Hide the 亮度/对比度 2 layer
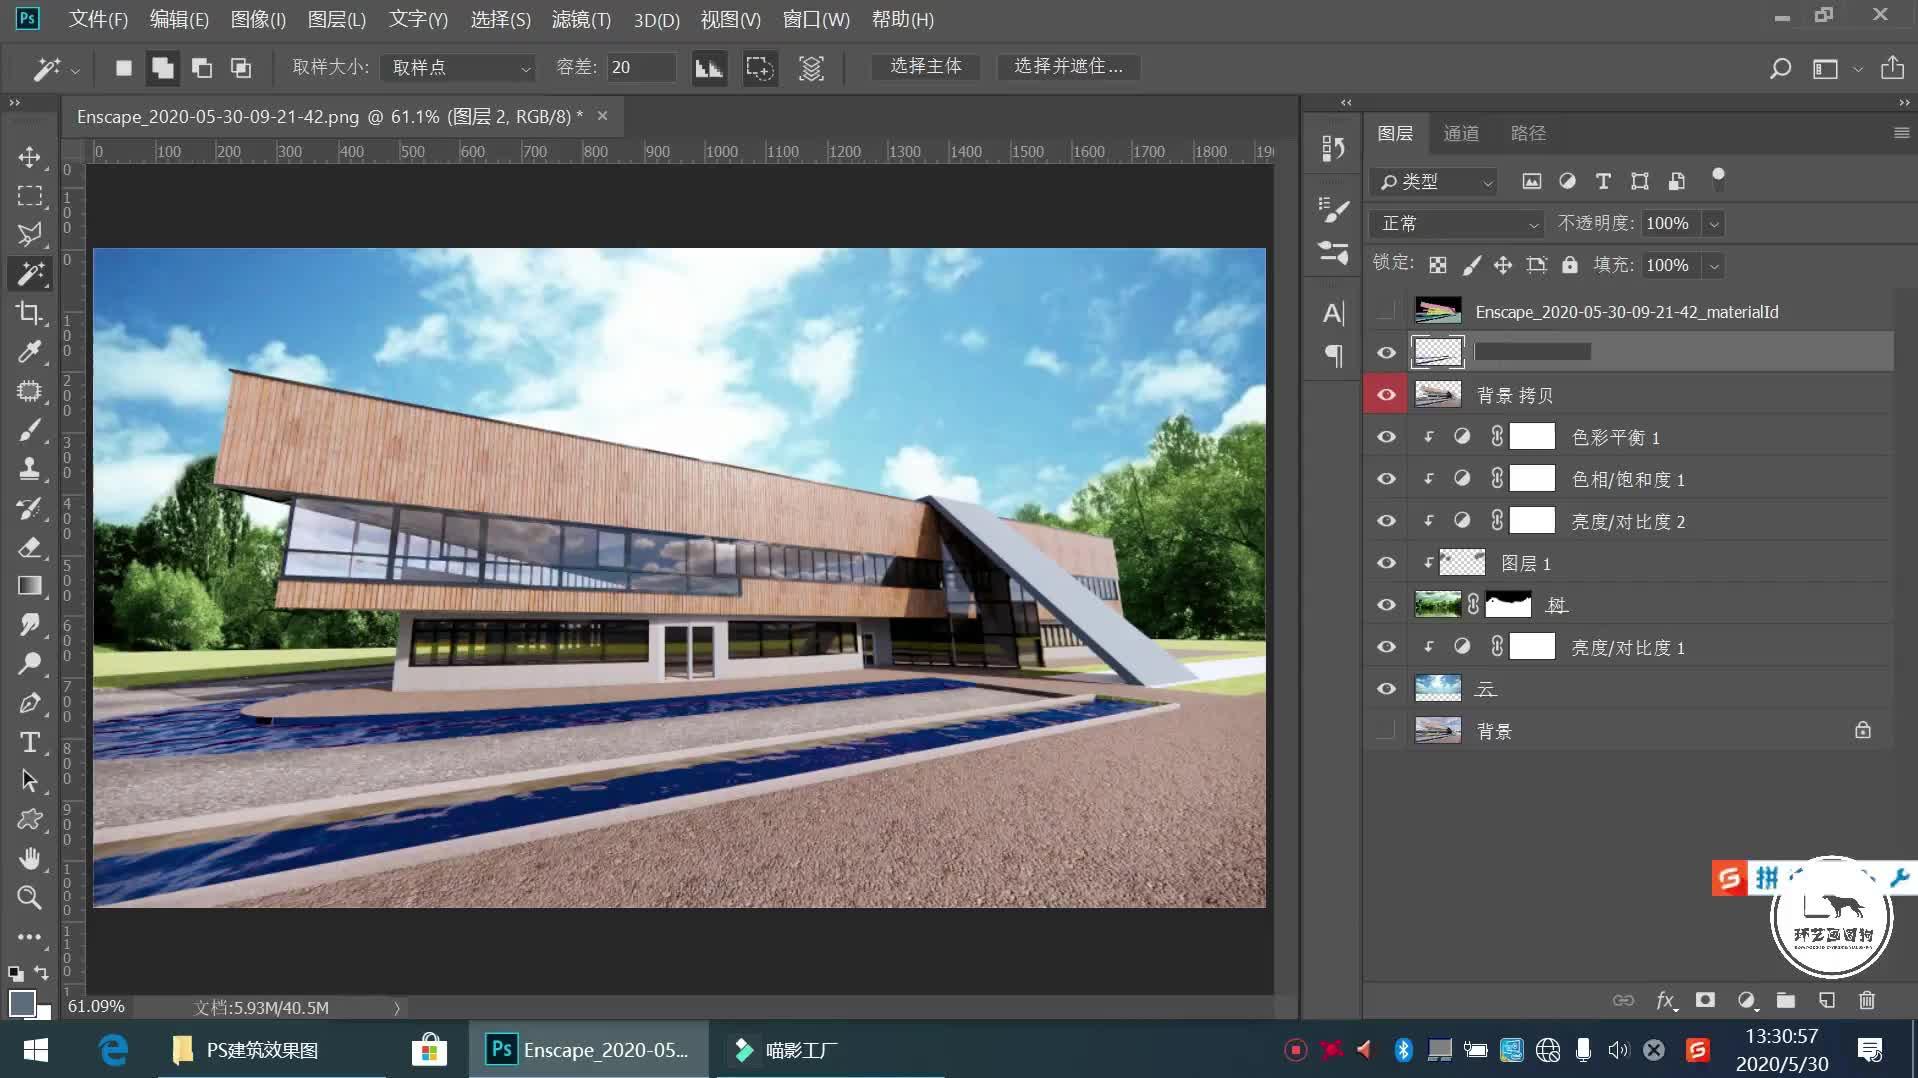 1386,521
